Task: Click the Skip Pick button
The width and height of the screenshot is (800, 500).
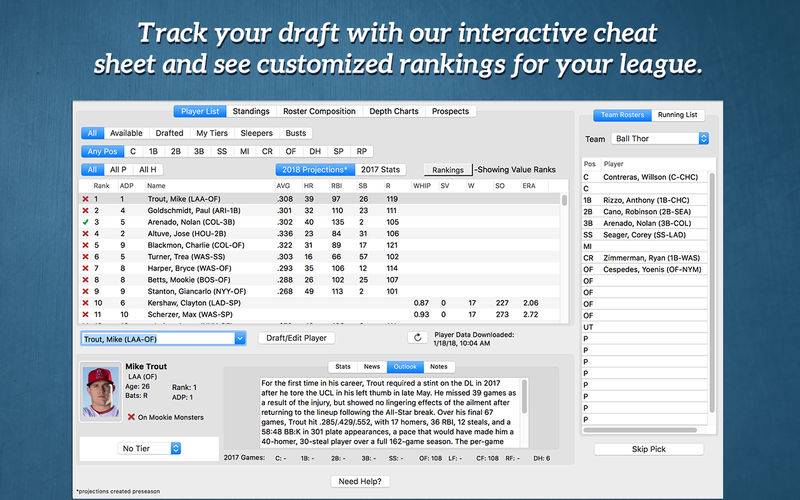Action: coord(648,449)
